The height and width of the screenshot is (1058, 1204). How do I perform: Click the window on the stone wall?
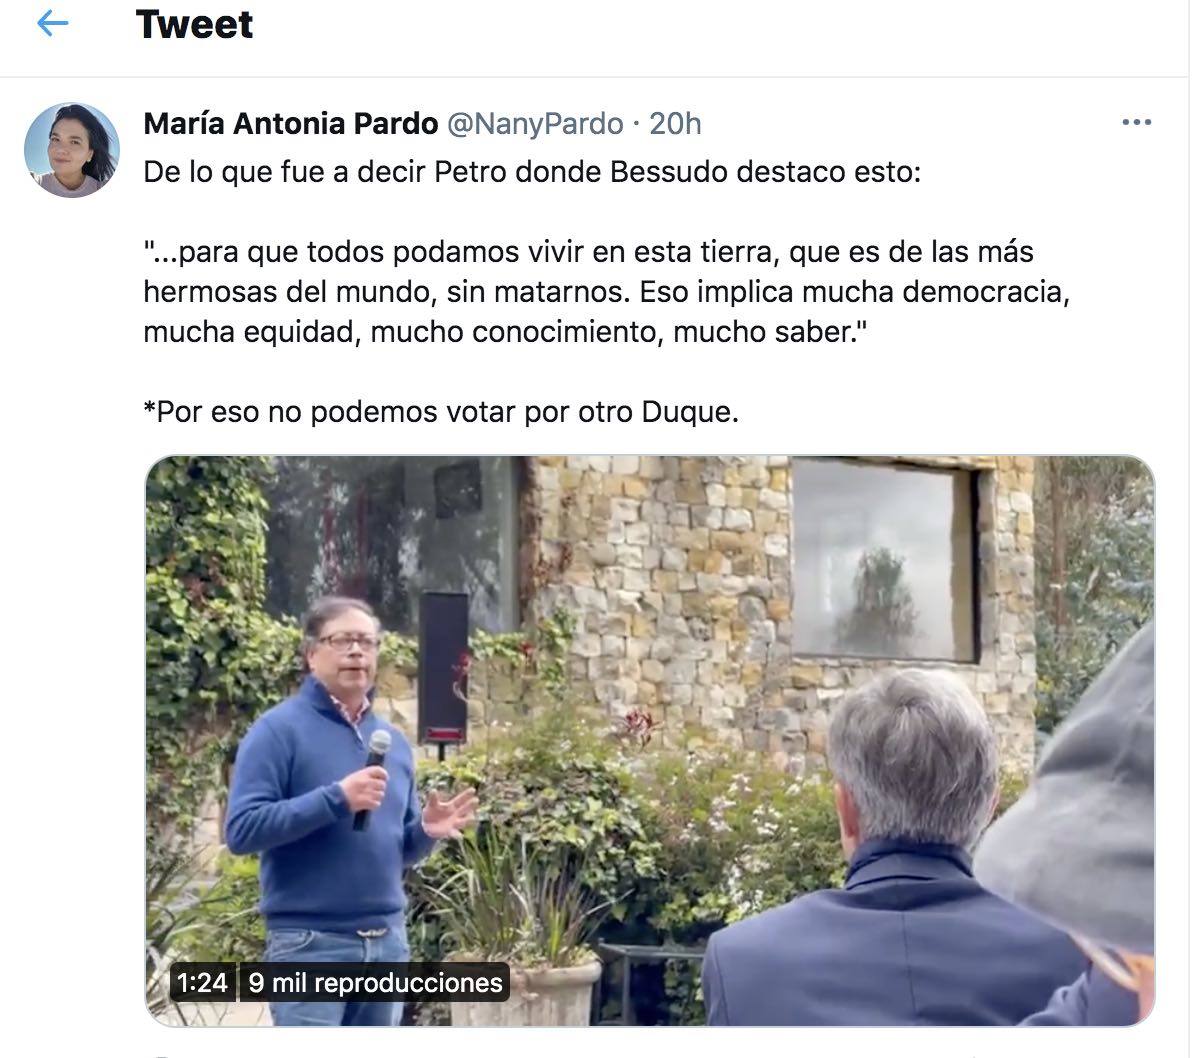point(883,560)
